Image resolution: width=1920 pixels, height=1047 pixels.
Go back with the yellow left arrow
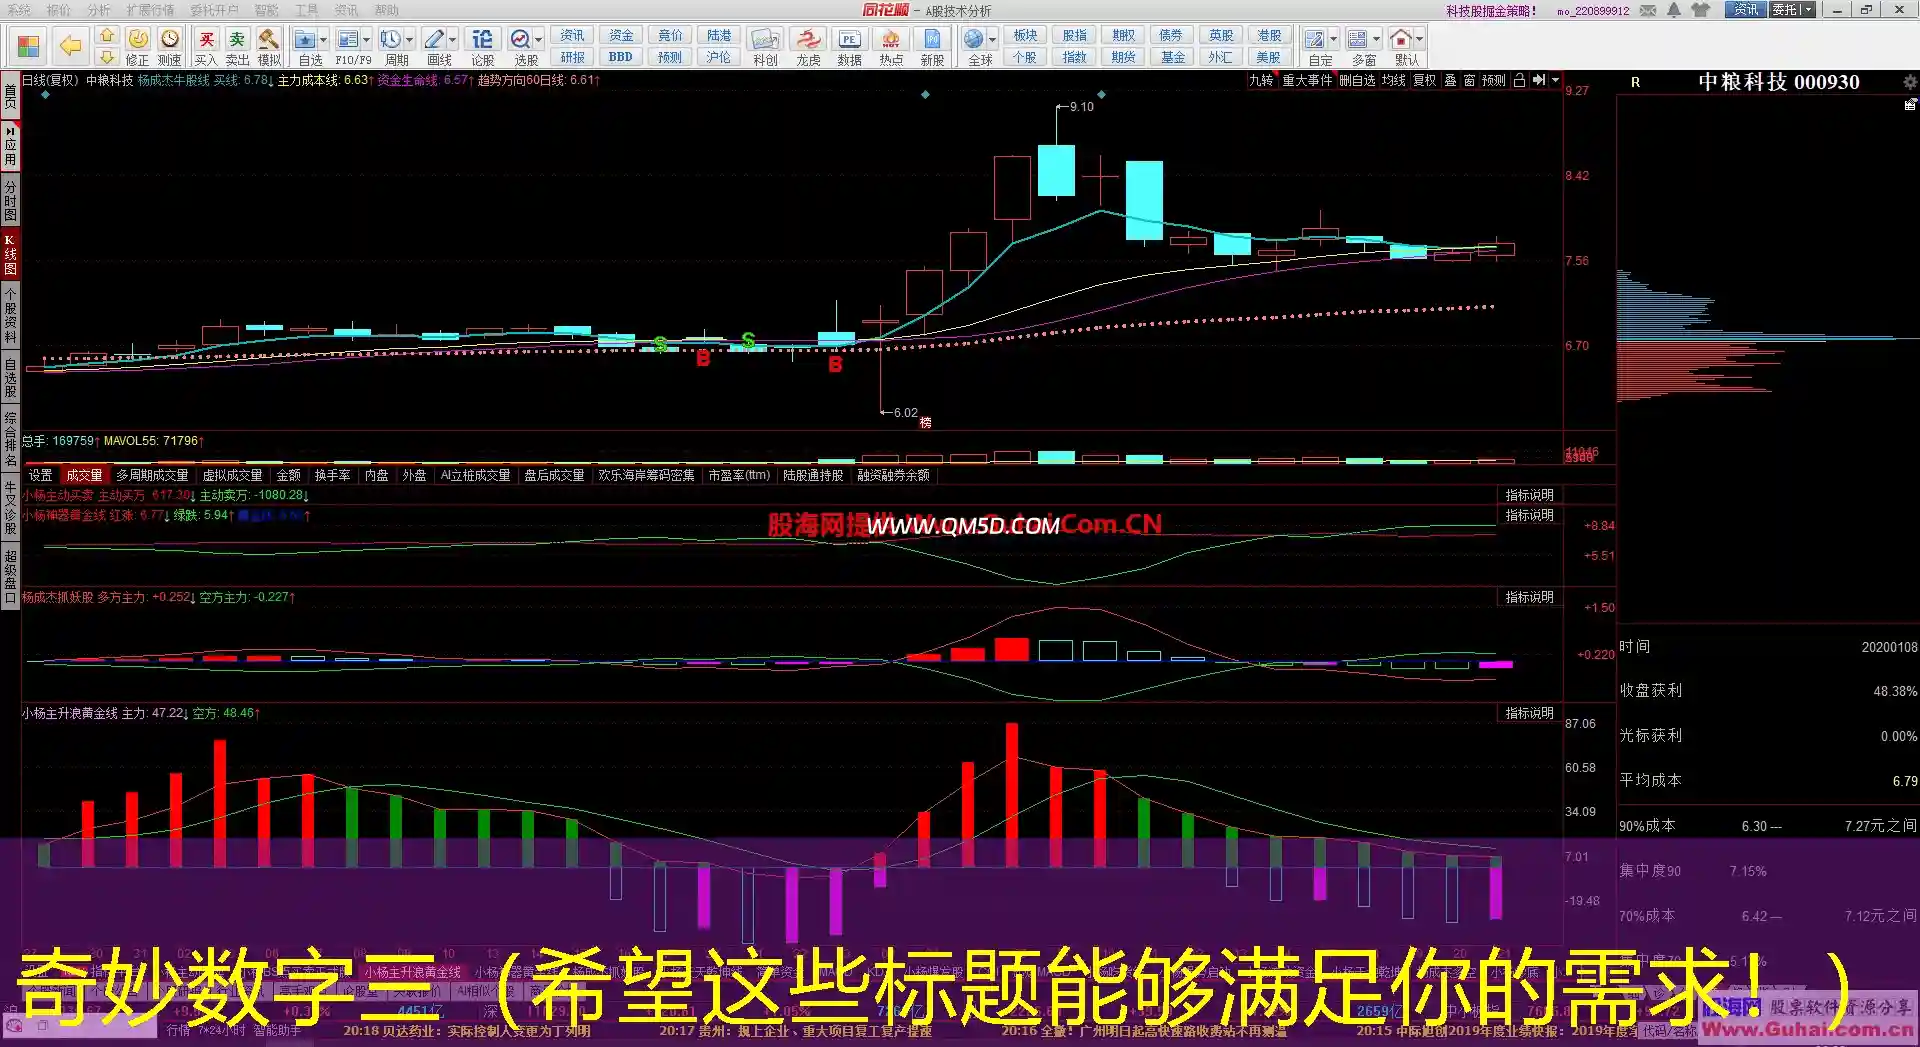pos(70,46)
